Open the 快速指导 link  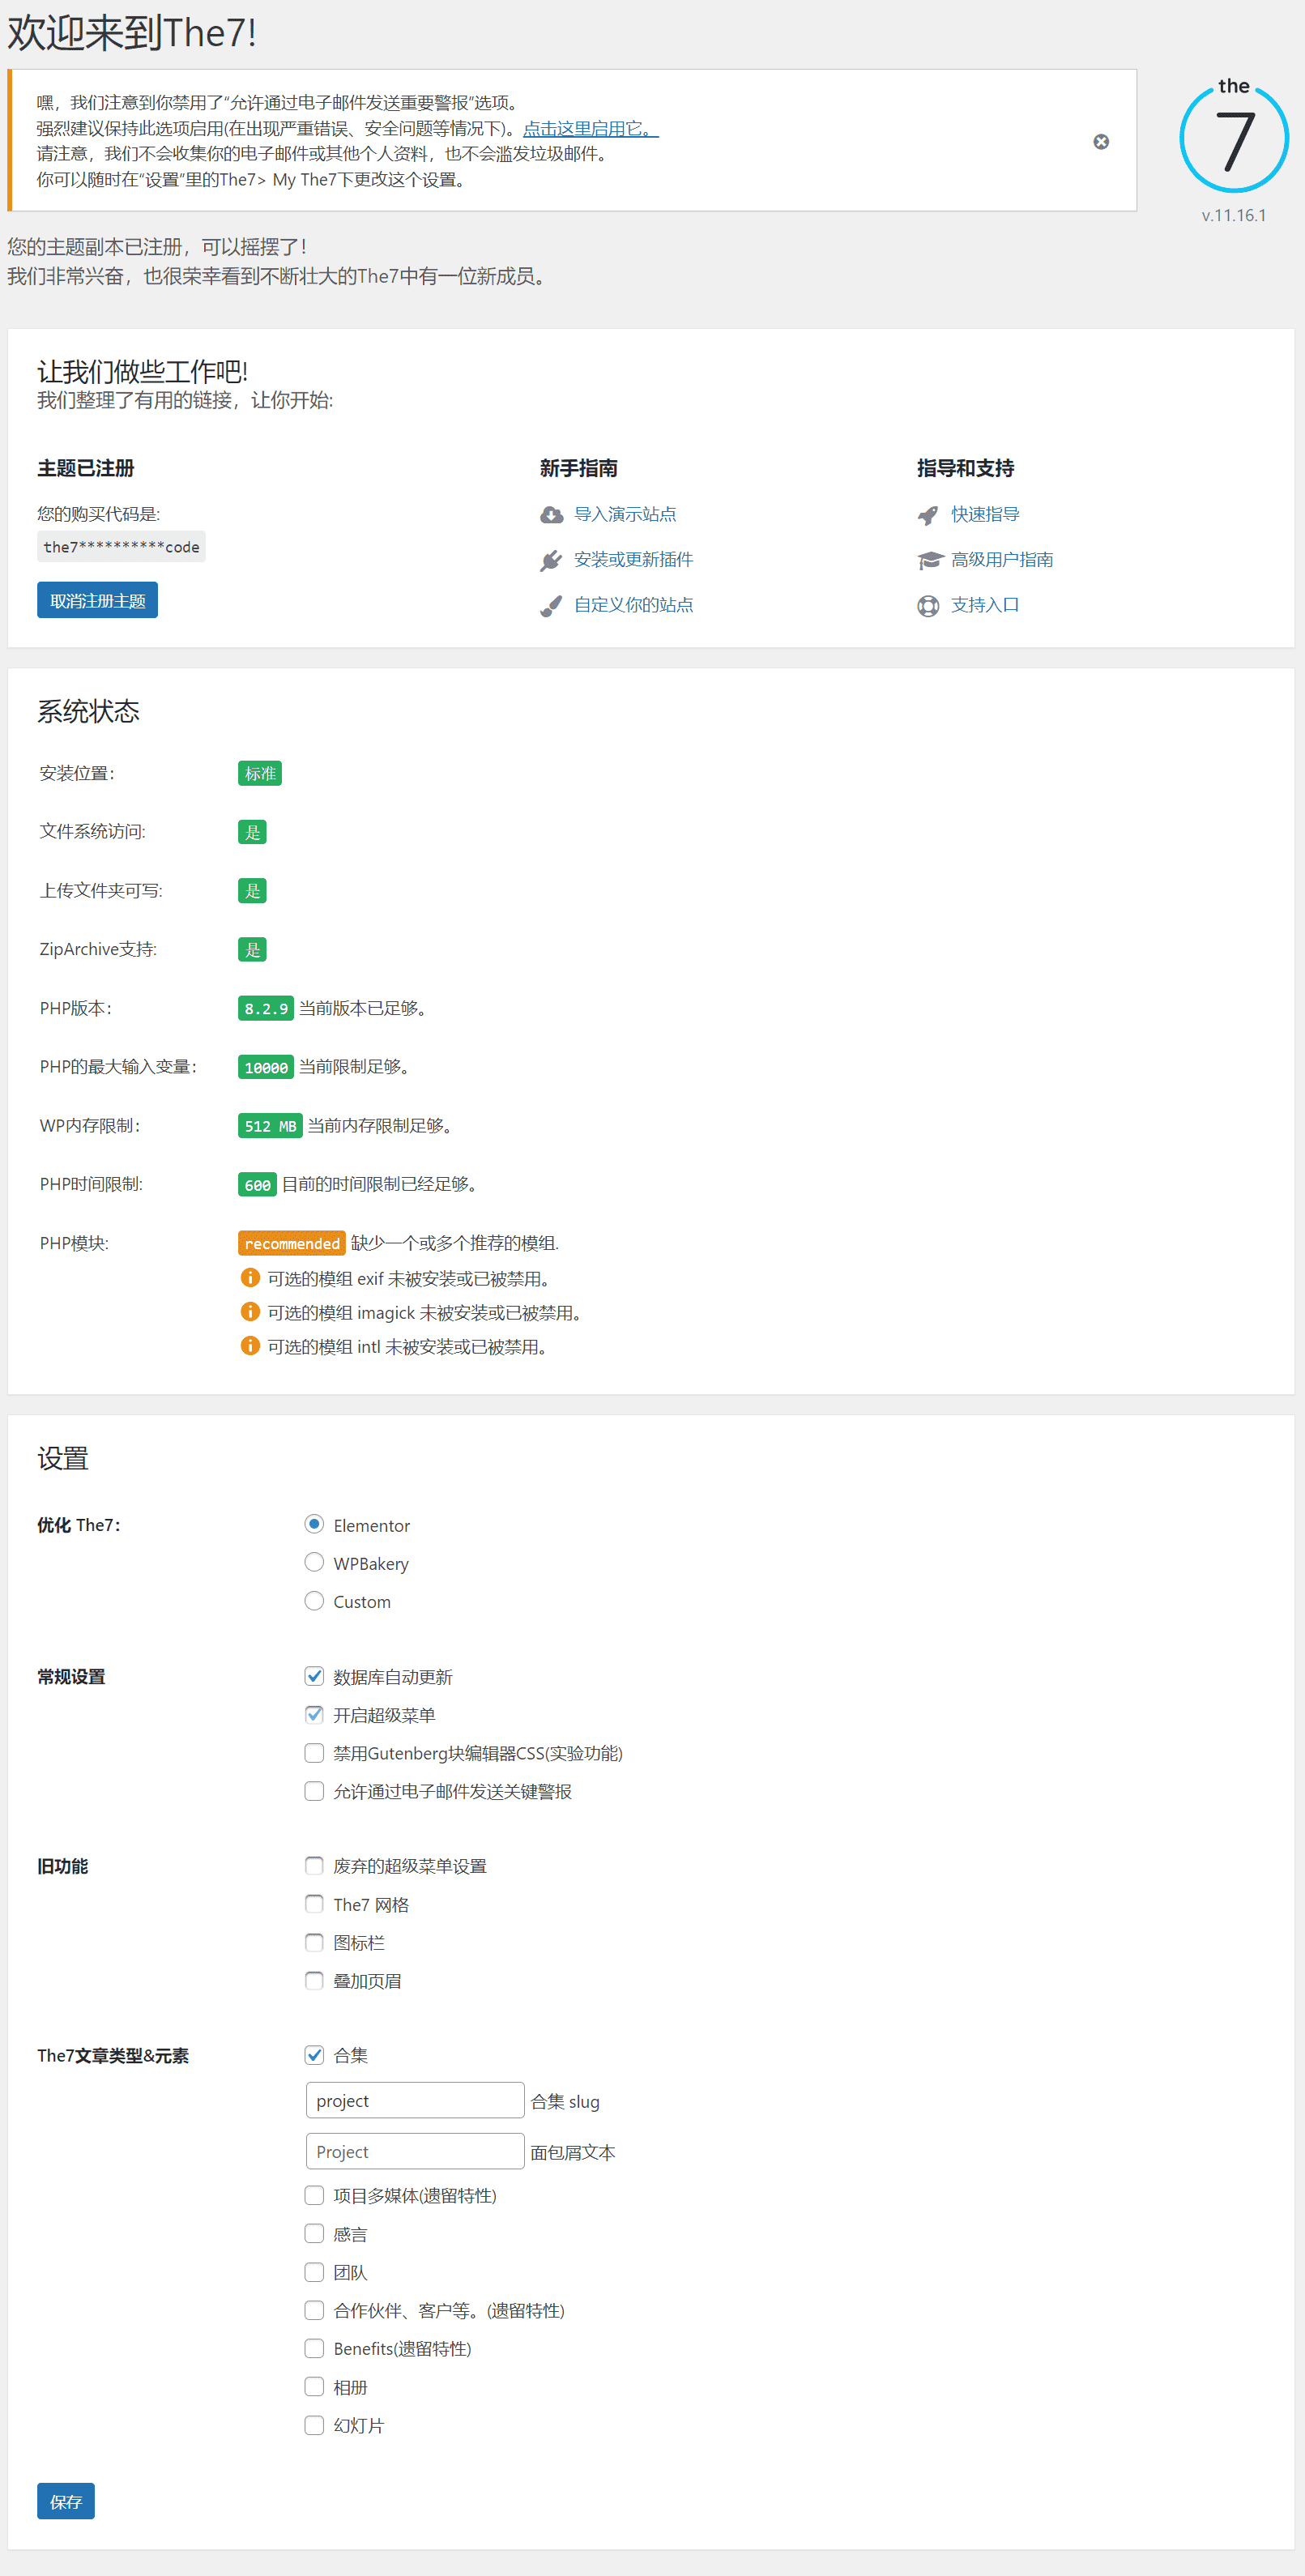point(985,514)
